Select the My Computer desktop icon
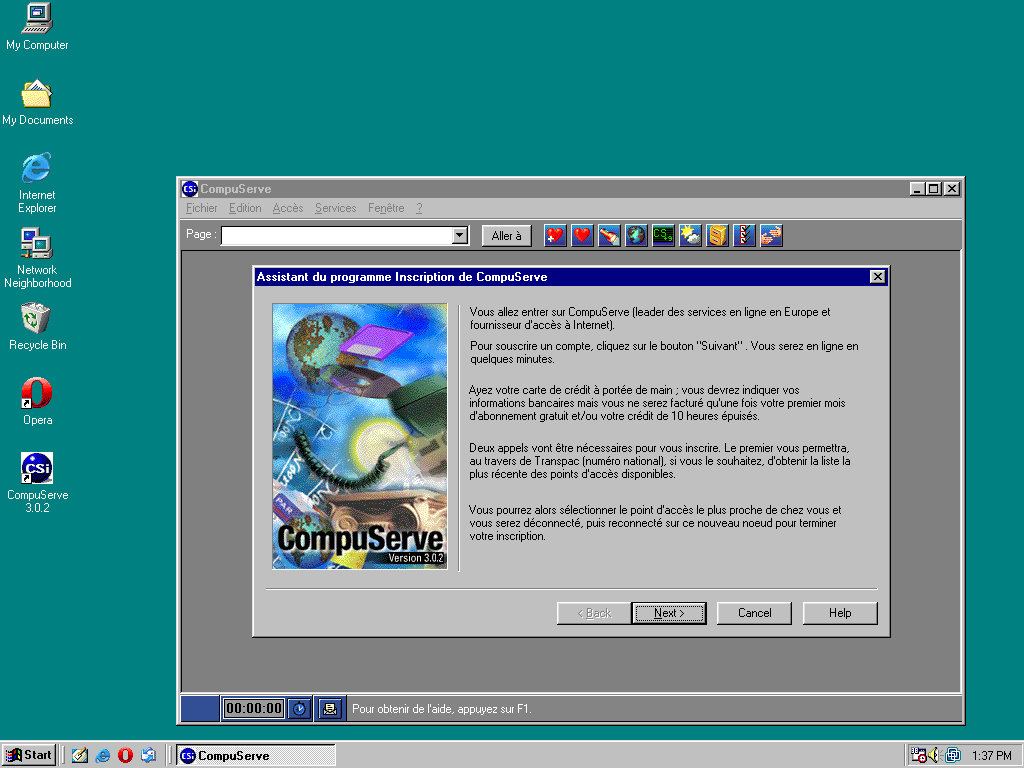 [37, 27]
